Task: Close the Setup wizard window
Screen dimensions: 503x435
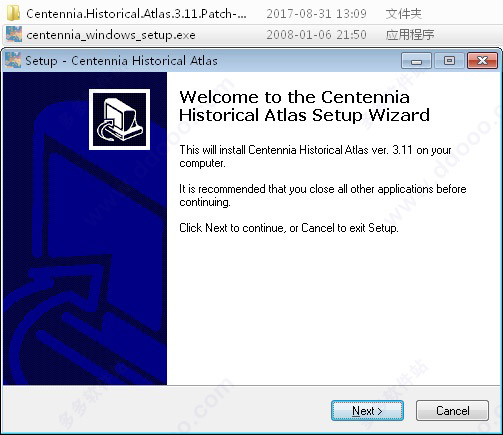Action: tap(482, 61)
